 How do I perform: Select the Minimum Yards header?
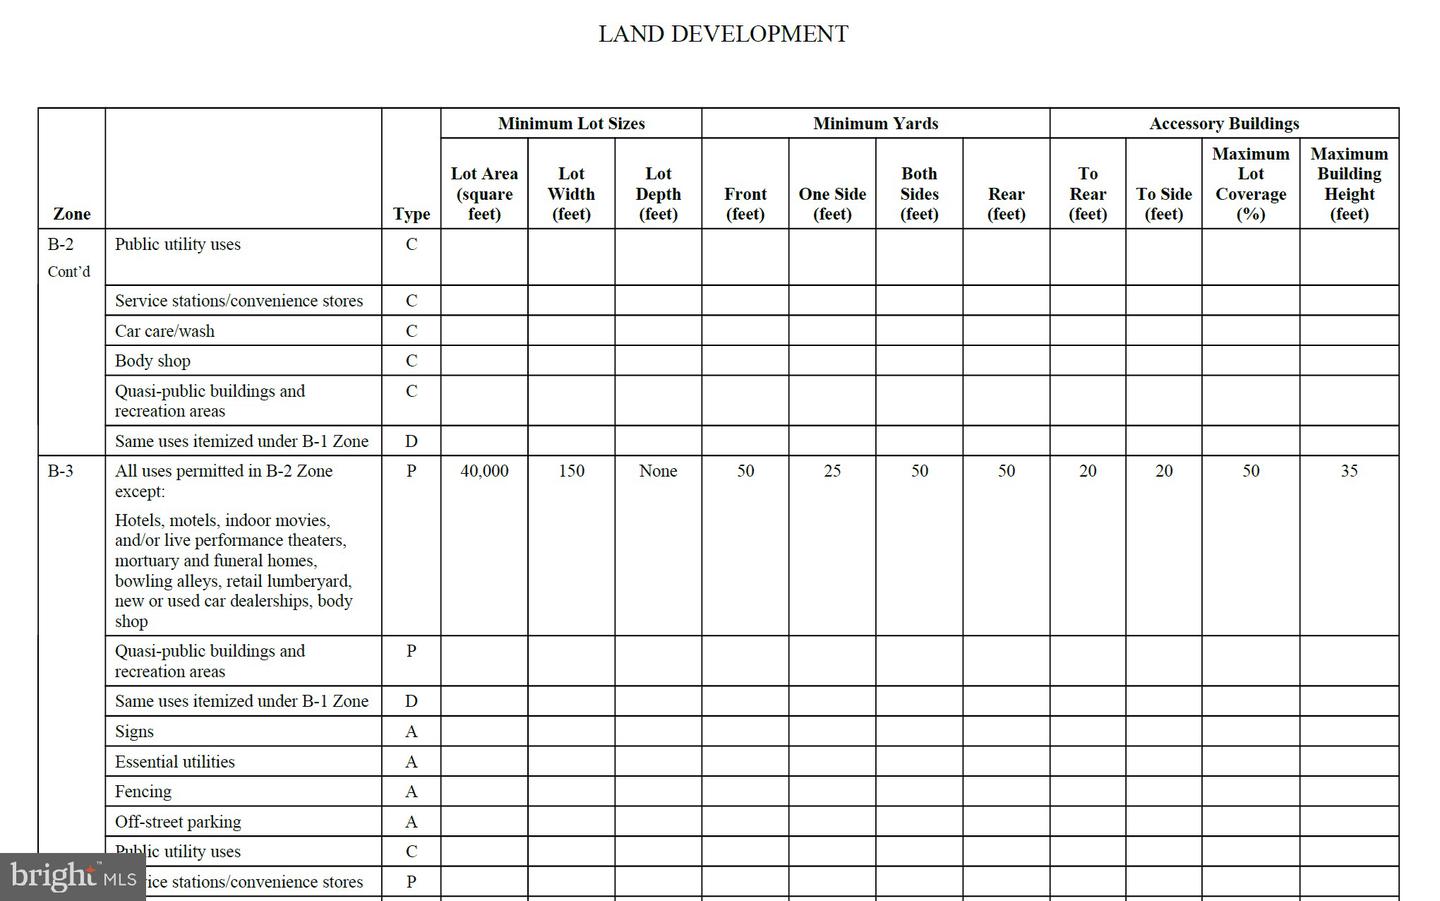tap(875, 124)
